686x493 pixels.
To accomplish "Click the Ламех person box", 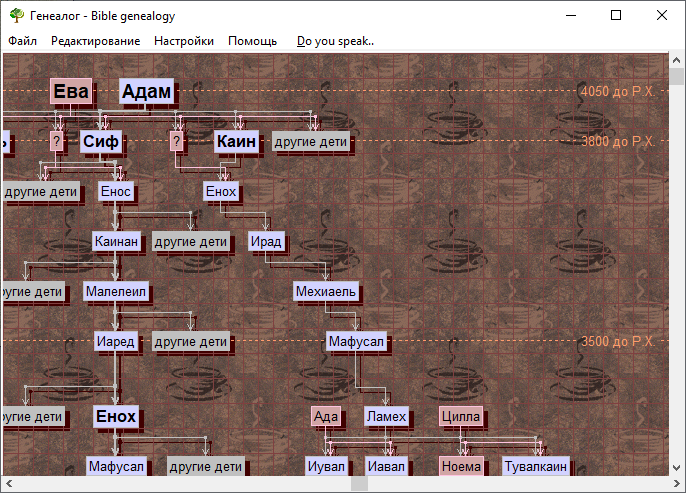I will tap(386, 417).
